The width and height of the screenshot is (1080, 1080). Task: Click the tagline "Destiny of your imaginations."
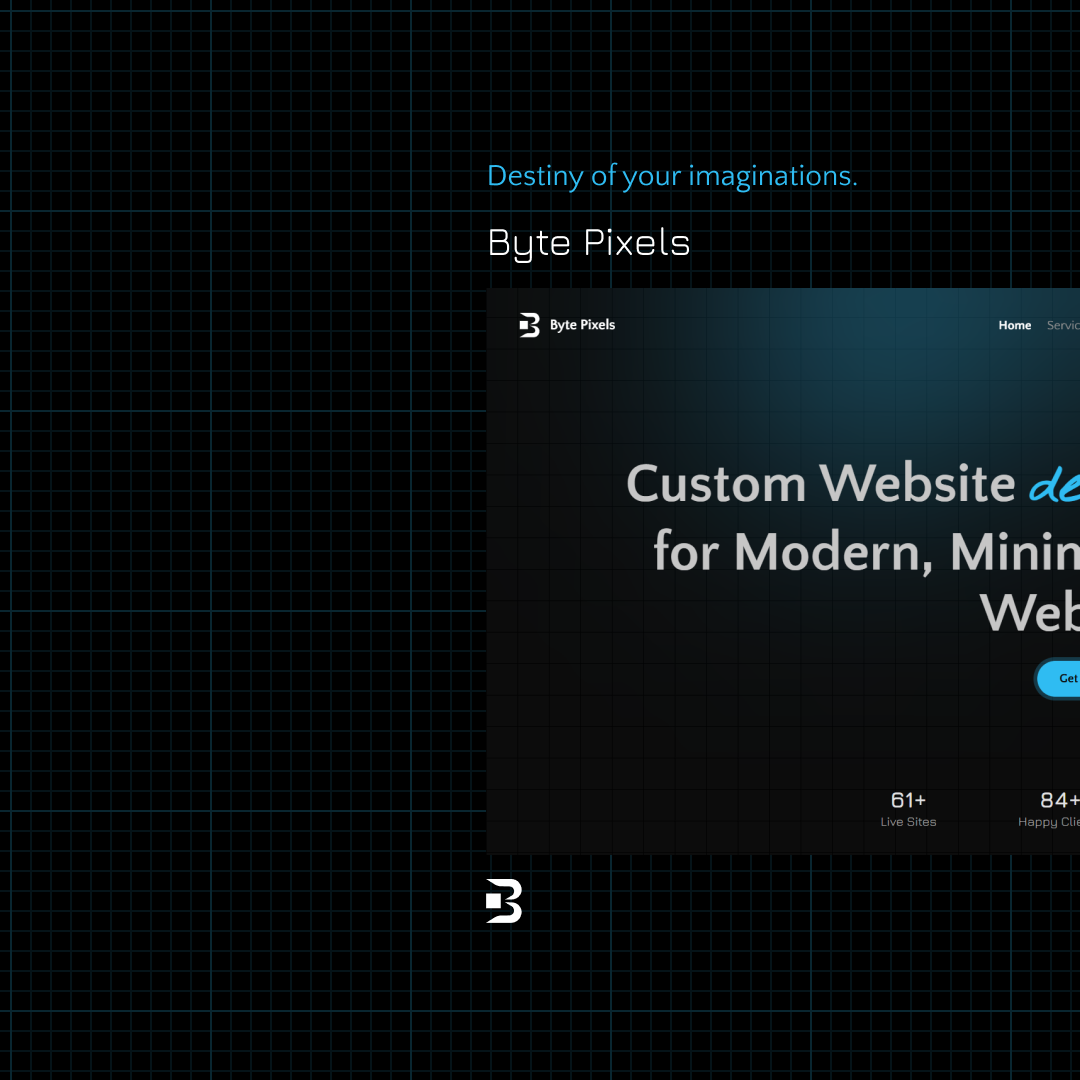coord(672,176)
